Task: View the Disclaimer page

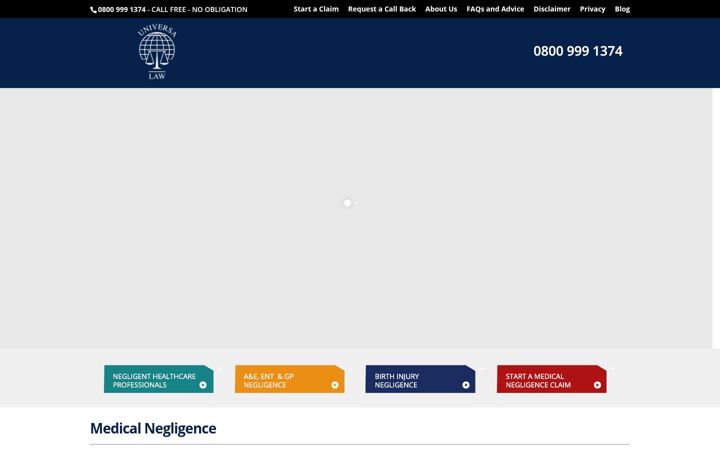Action: coord(551,9)
